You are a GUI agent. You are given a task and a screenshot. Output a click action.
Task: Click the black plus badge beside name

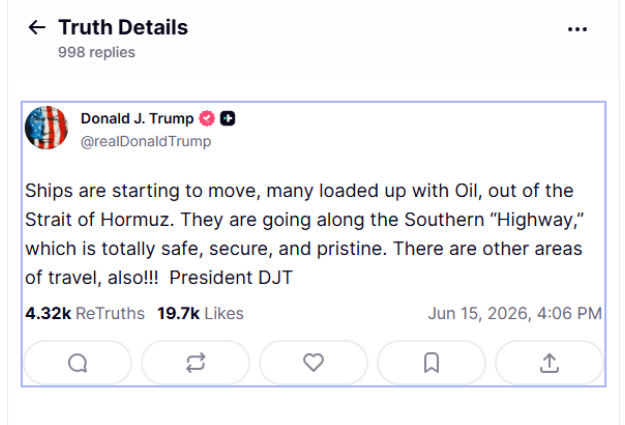[228, 118]
